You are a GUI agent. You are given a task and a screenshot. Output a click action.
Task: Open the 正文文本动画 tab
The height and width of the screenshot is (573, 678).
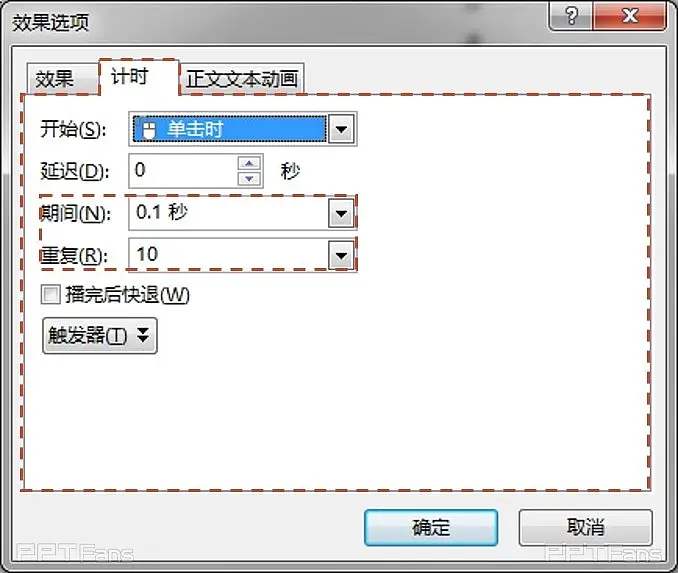242,79
